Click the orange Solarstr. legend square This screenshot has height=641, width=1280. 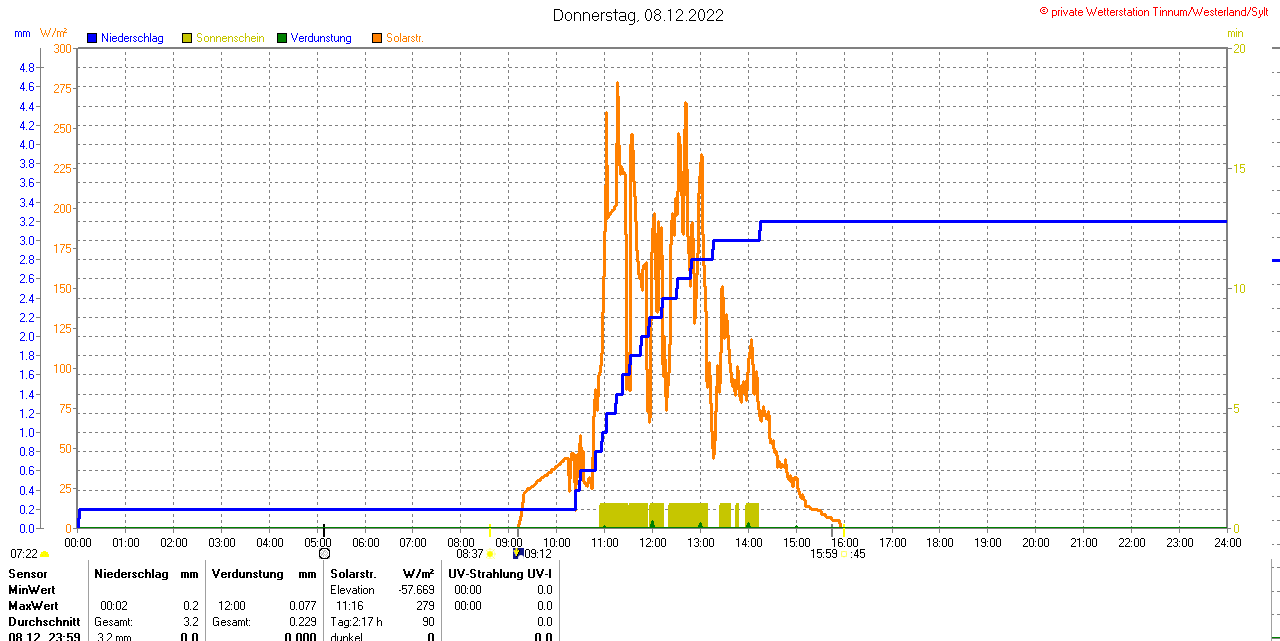(x=376, y=38)
